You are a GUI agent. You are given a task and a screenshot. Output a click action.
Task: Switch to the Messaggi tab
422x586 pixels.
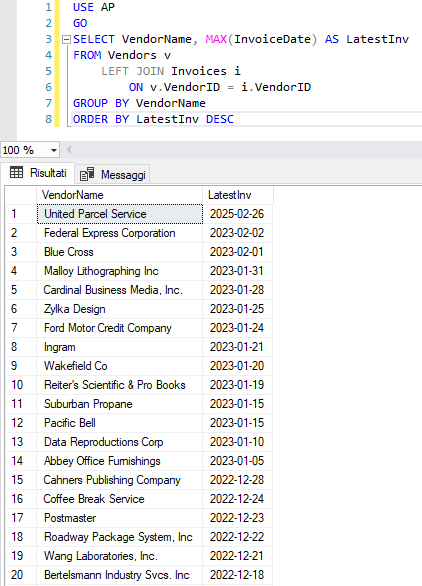coord(113,174)
